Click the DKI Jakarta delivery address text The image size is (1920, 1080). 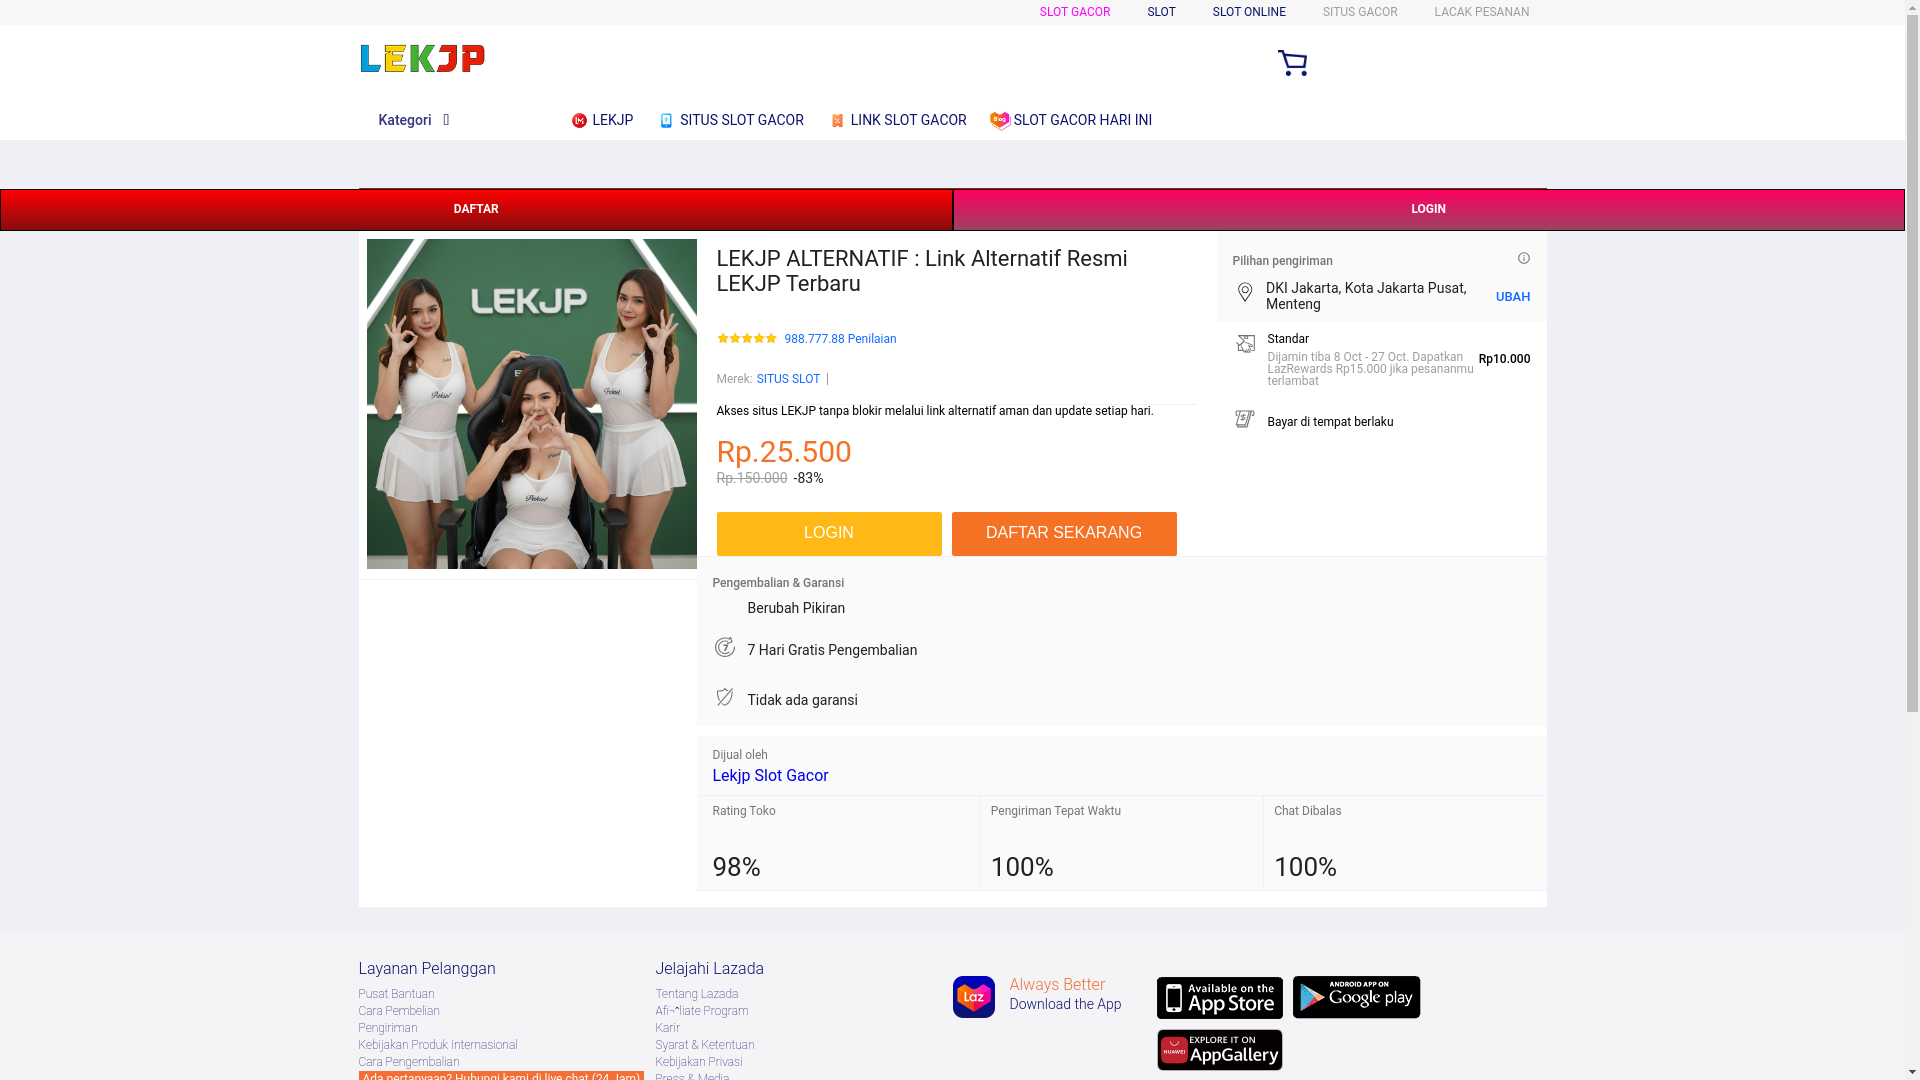click(x=1366, y=296)
